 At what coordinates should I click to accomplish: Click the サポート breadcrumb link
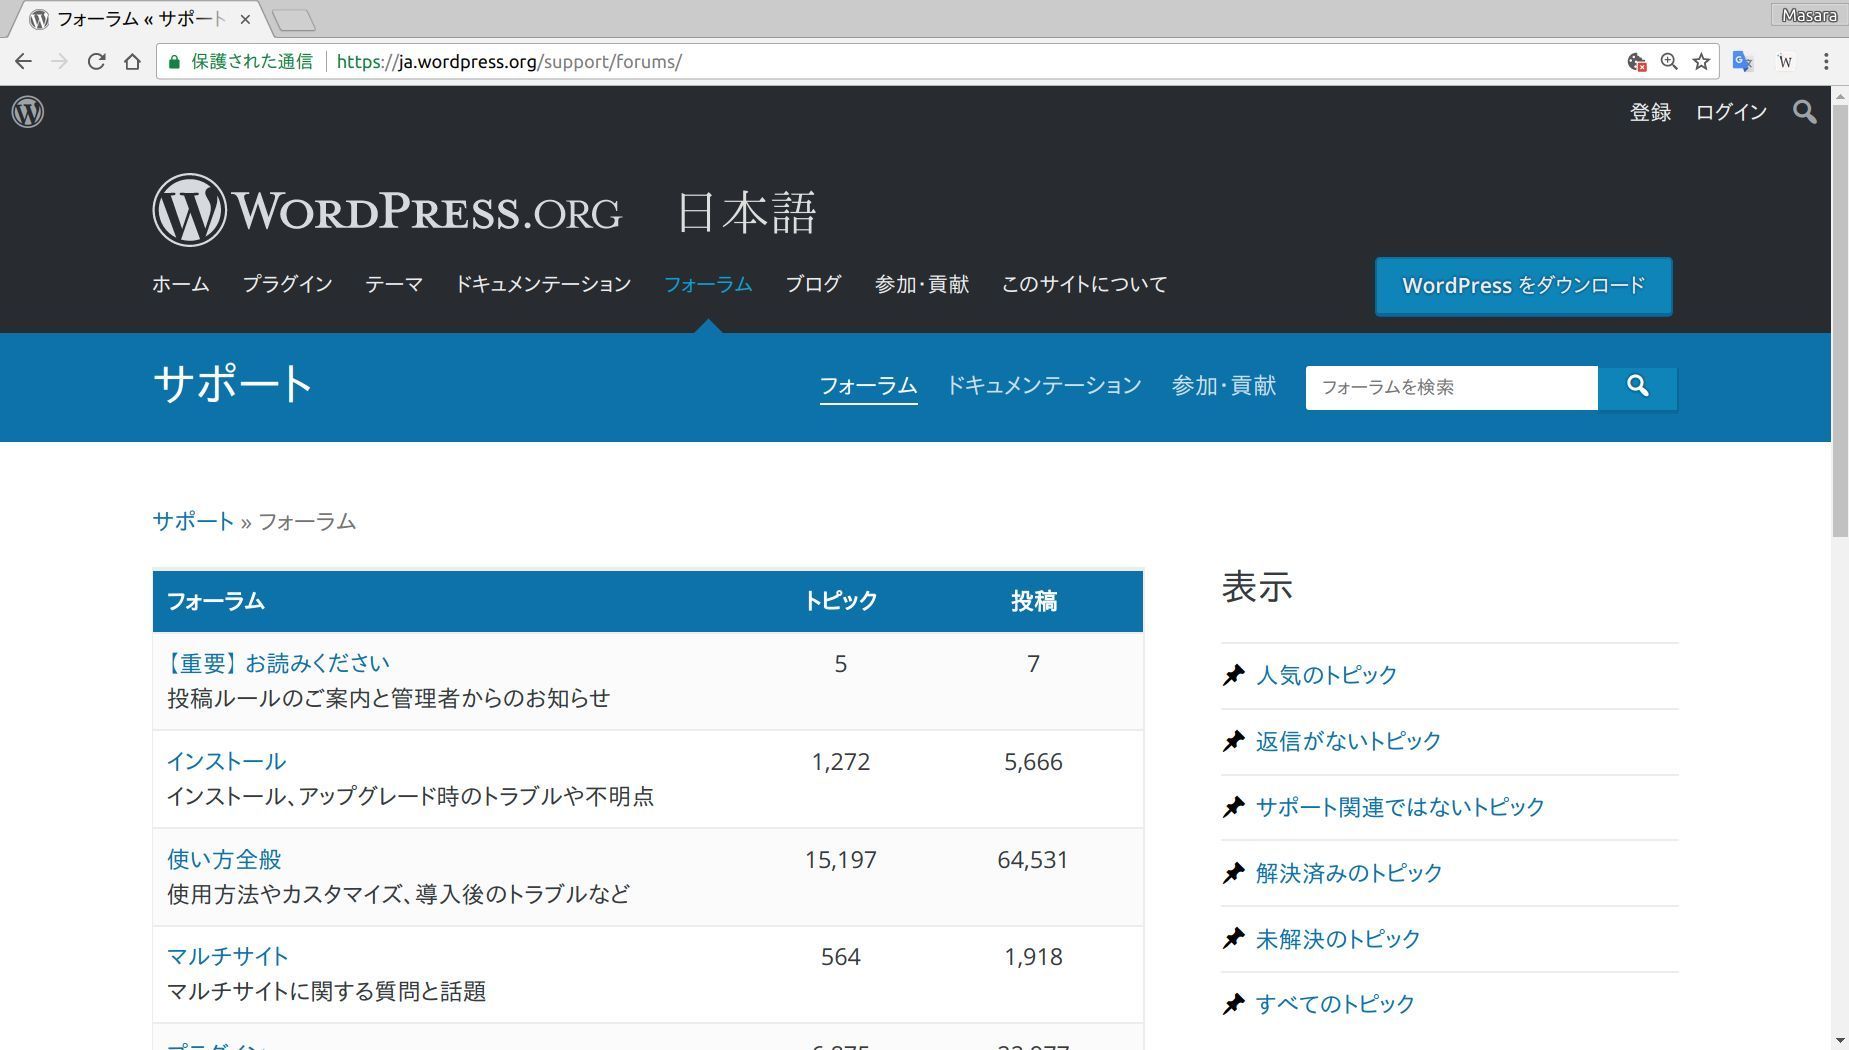click(193, 522)
